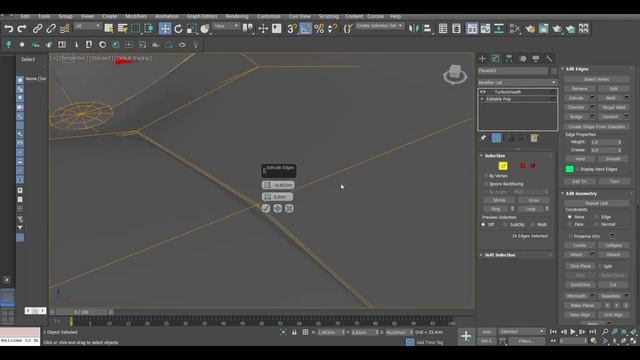Select the Face constraint radio

pos(570,224)
